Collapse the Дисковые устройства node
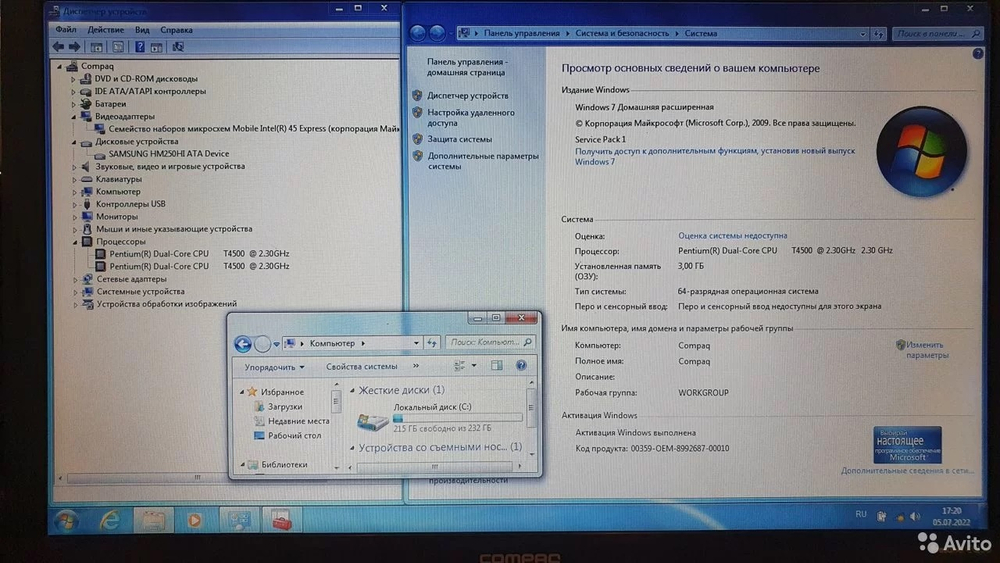The width and height of the screenshot is (1000, 563). (x=73, y=142)
